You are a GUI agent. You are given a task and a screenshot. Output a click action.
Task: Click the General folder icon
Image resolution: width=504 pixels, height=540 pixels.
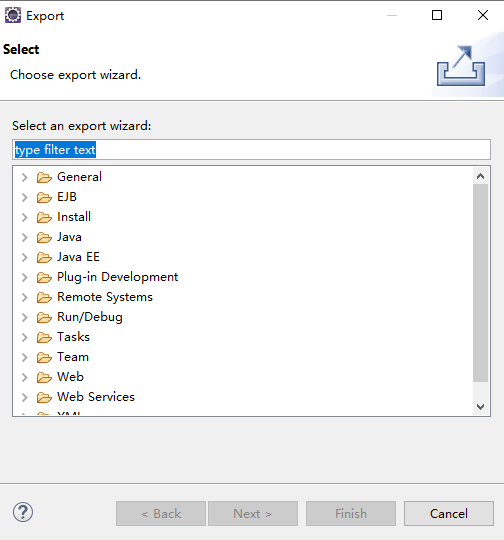click(44, 177)
